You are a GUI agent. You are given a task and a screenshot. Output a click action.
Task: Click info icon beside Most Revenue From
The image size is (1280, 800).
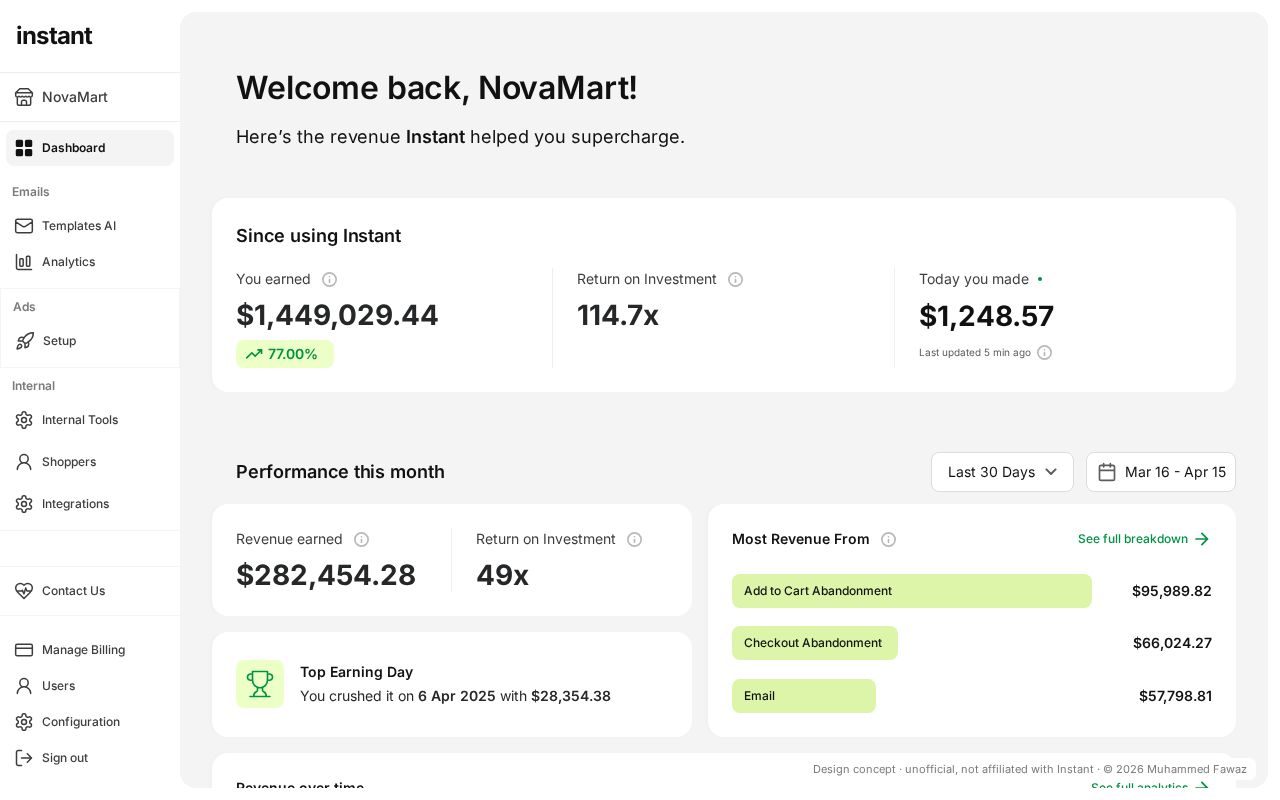888,540
